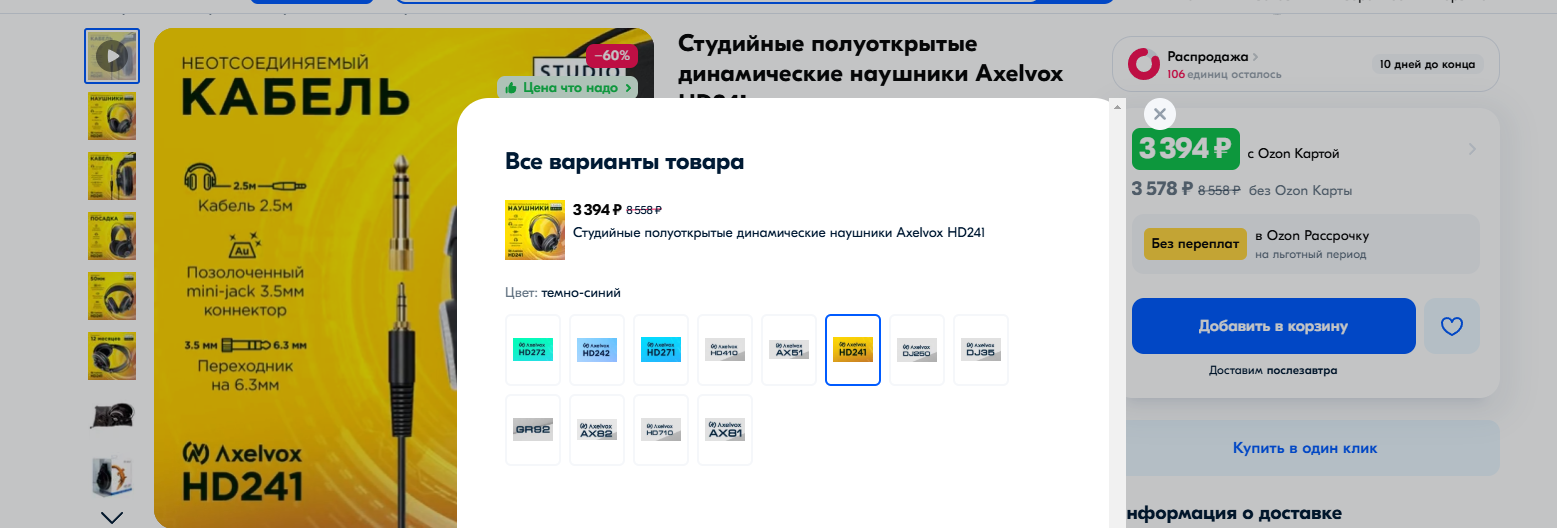
Task: Click 3 578 ₽ price without Ozon Card
Action: click(x=1162, y=188)
